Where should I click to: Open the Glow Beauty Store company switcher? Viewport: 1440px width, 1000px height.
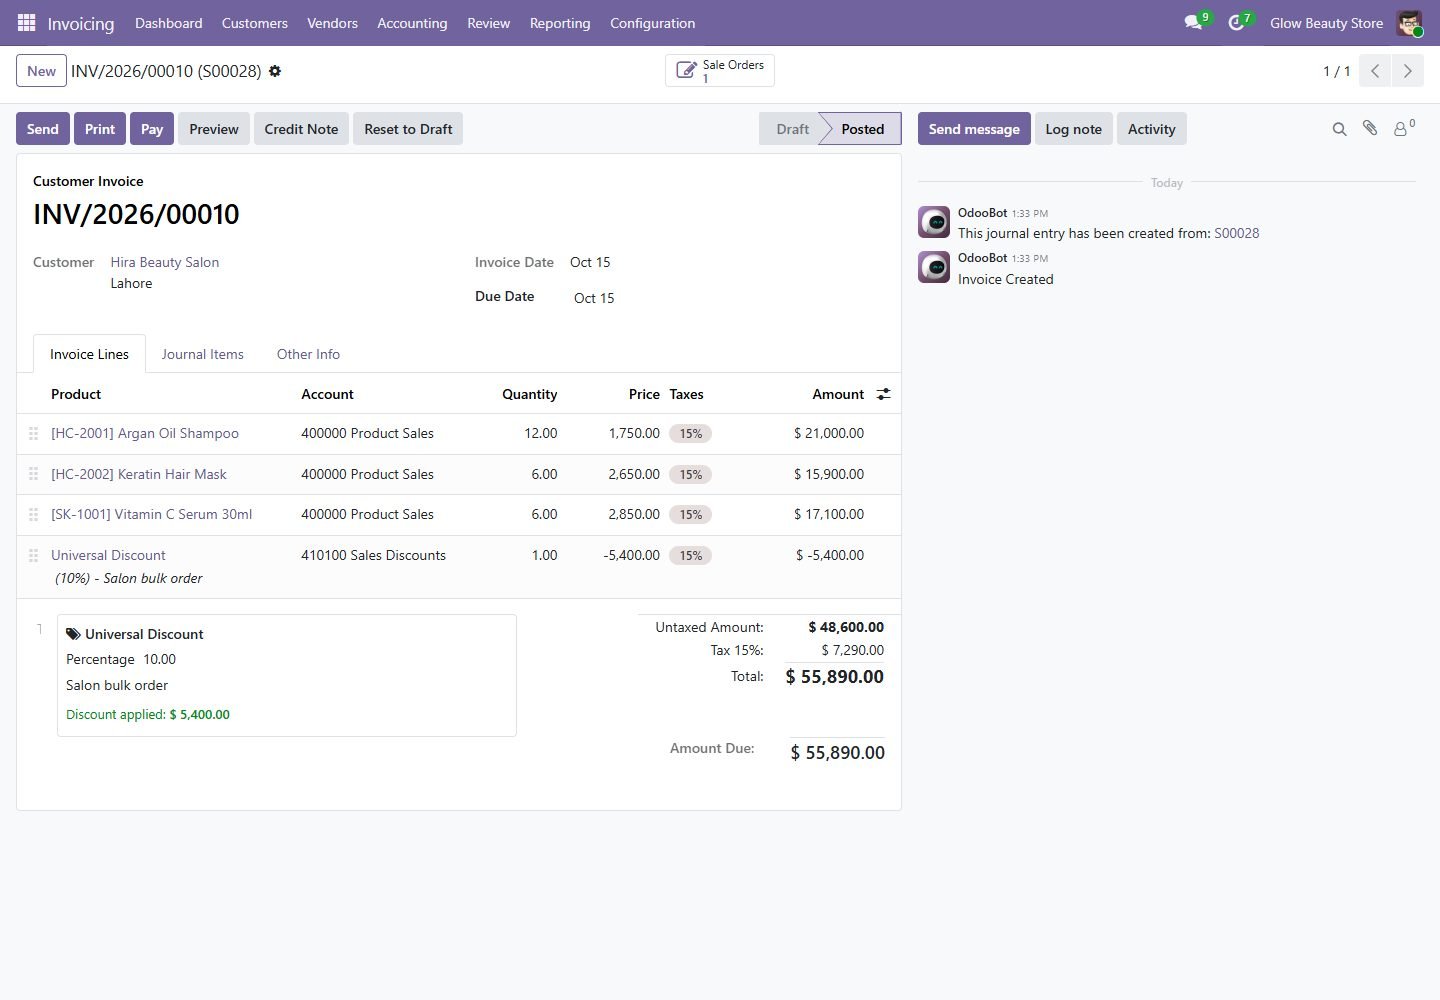1326,23
